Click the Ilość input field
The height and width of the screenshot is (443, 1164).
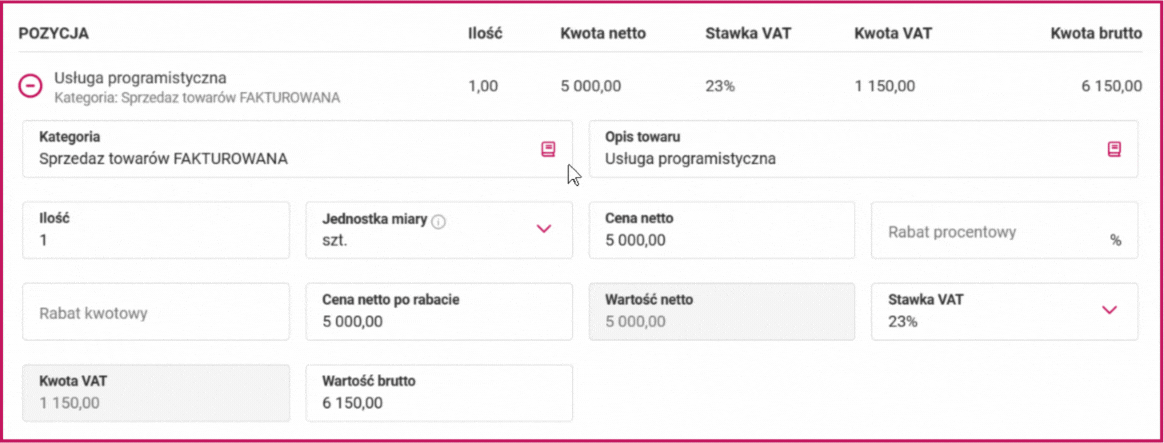point(156,230)
